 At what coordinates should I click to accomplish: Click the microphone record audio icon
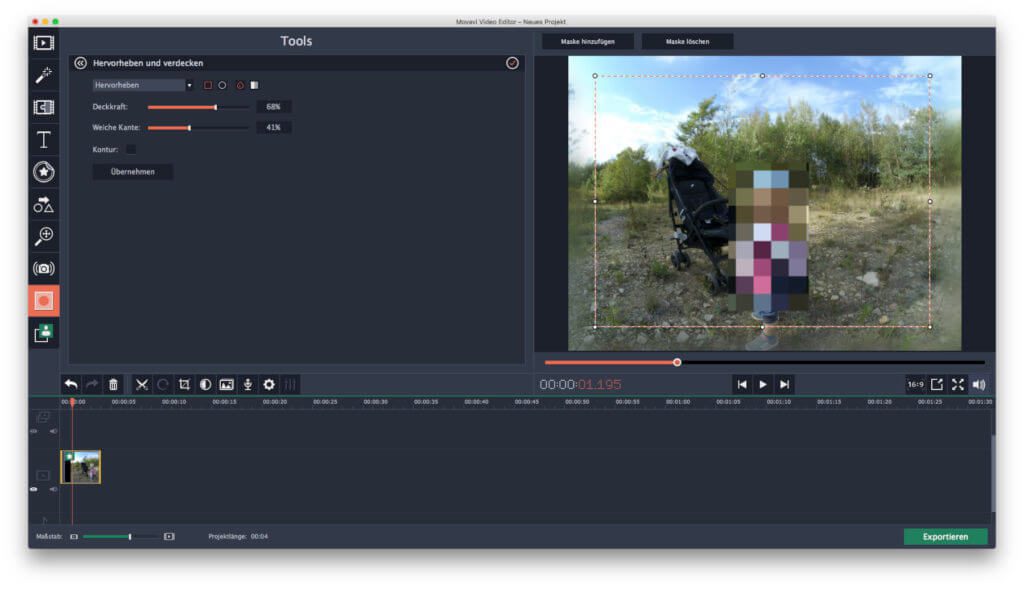pos(248,384)
